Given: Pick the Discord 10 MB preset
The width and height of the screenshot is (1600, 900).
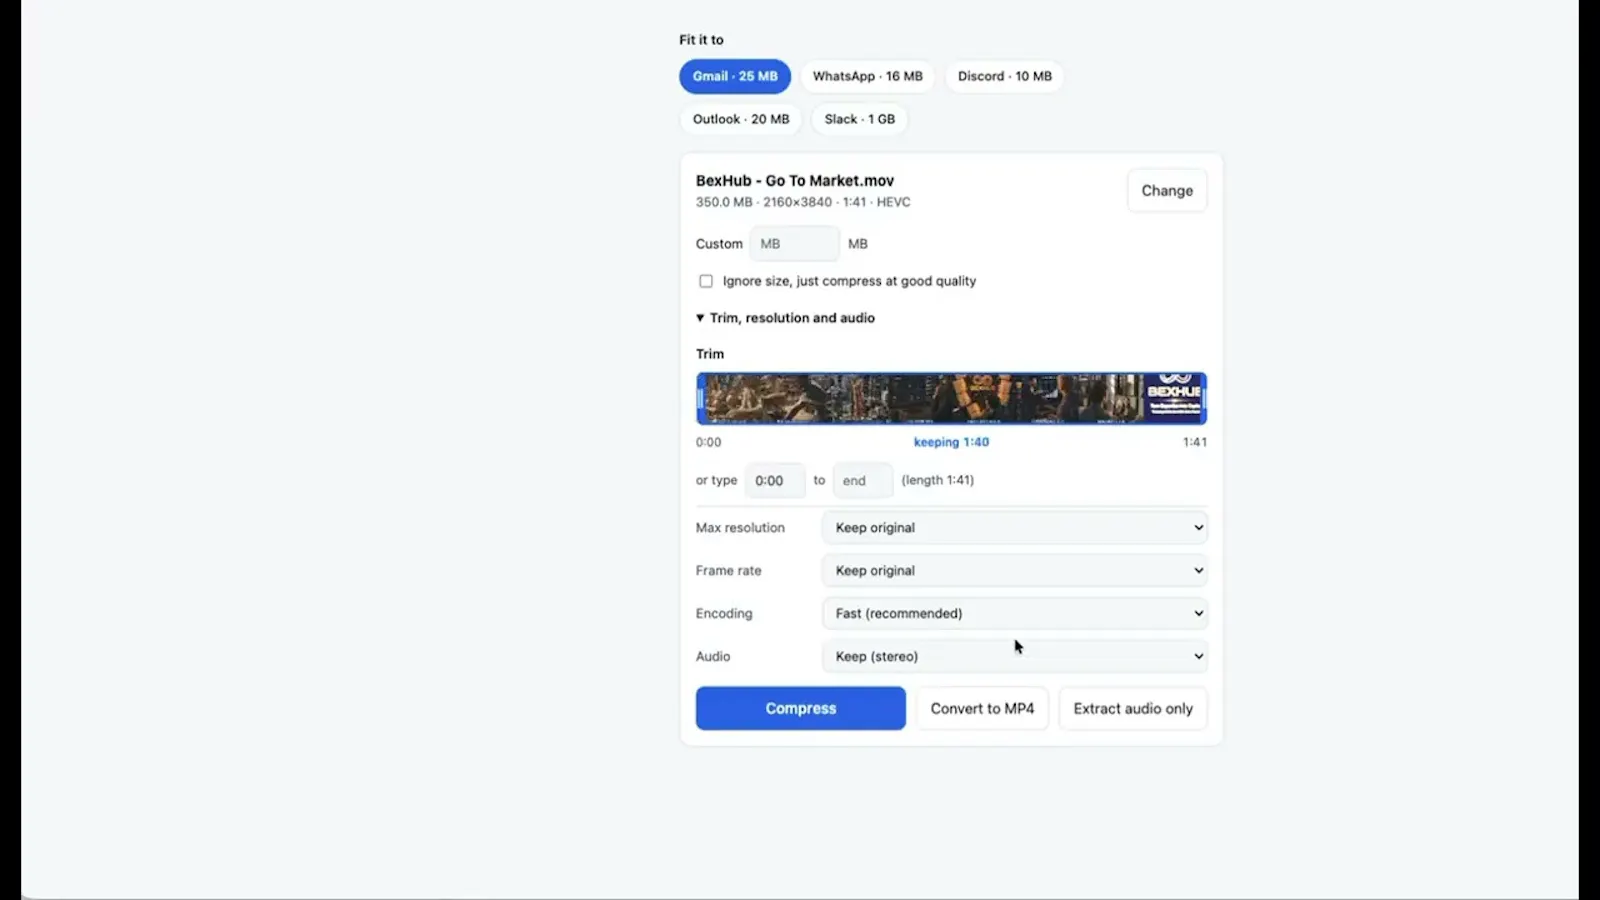Looking at the screenshot, I should 1004,76.
